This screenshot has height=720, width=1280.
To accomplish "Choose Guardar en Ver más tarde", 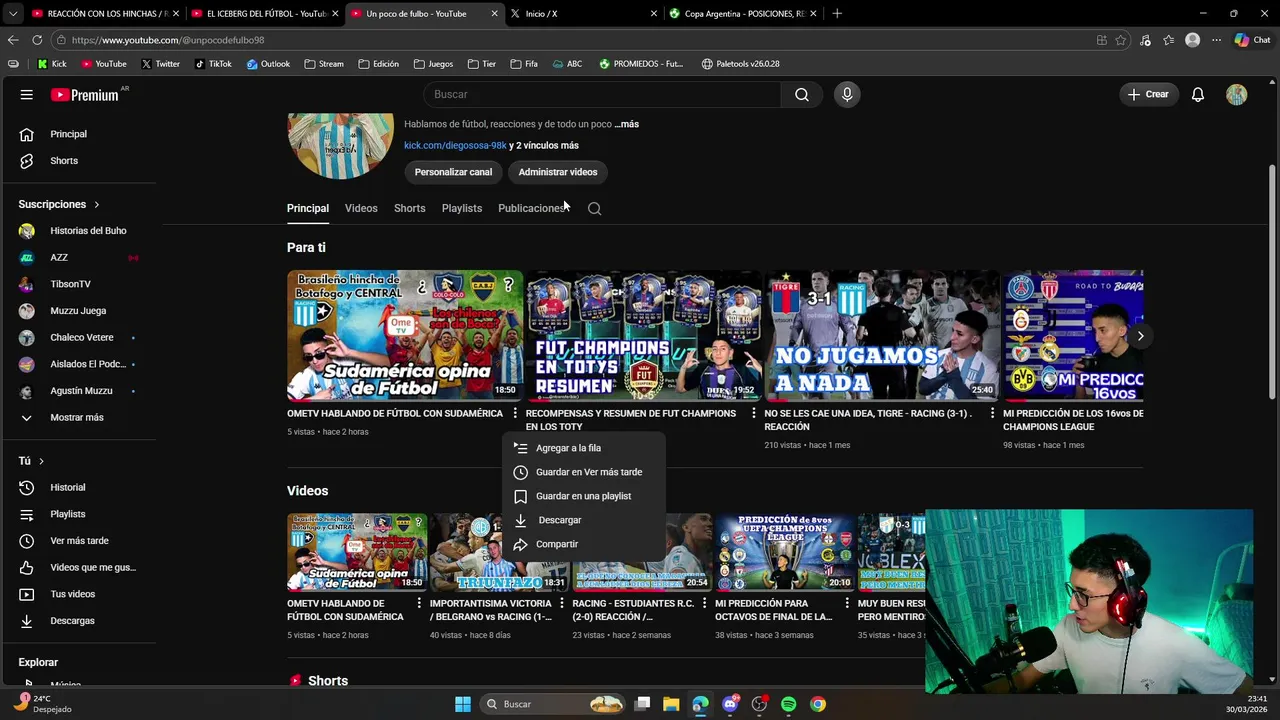I will 583,472.
